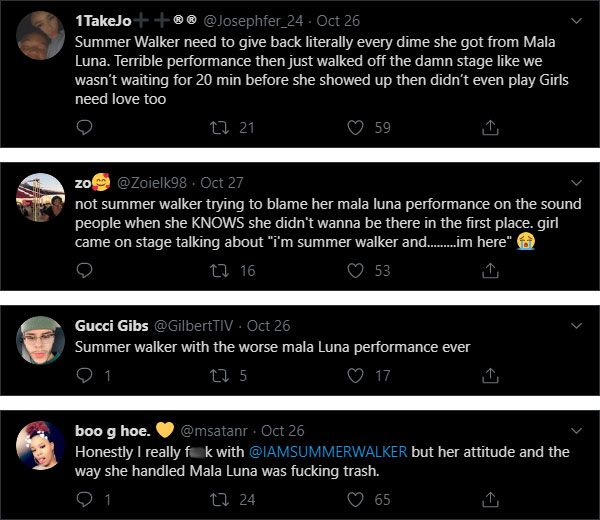The height and width of the screenshot is (520, 600).
Task: Open the chevron menu on Gucci Gibs' tweet
Action: coord(573,326)
